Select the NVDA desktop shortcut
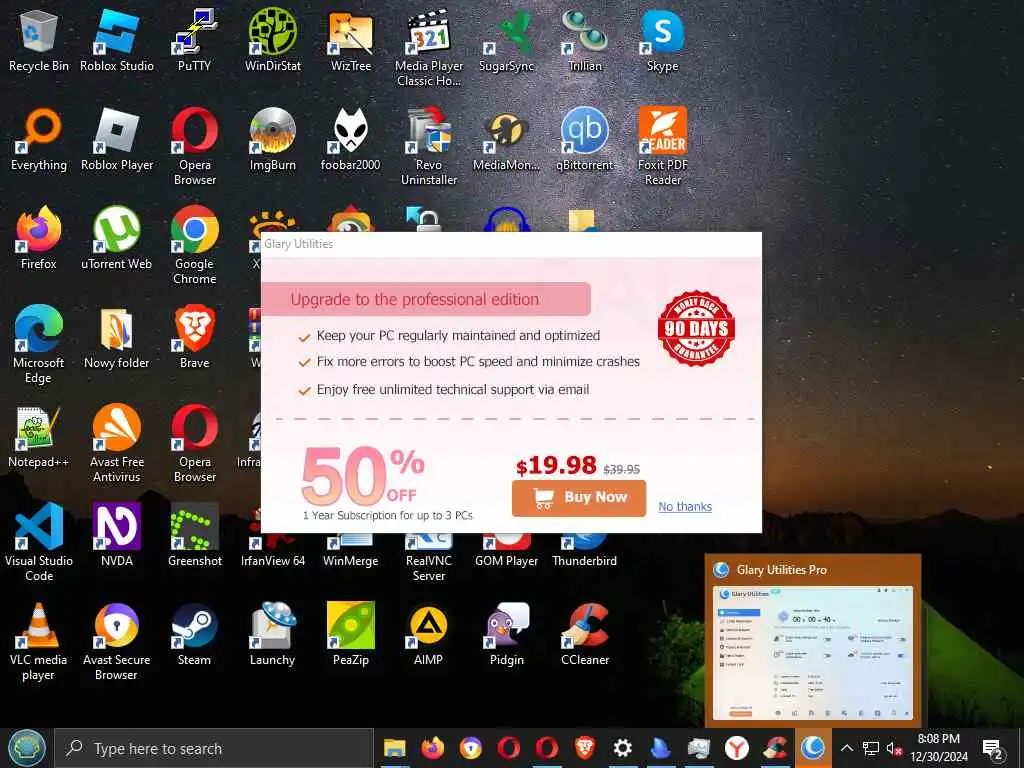1024x768 pixels. (x=117, y=535)
